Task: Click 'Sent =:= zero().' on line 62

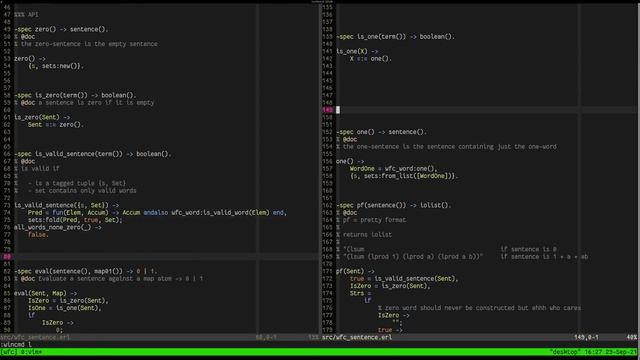Action: click(x=56, y=125)
